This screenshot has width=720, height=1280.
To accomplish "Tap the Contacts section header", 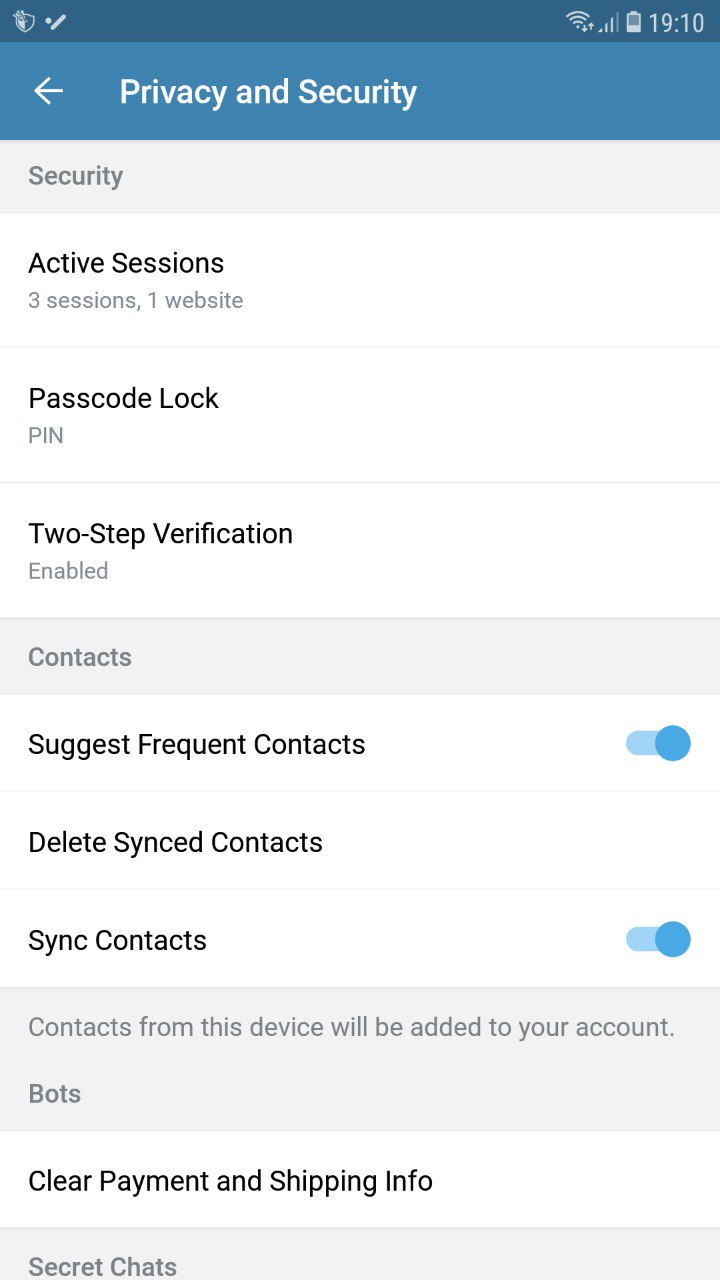I will (80, 657).
